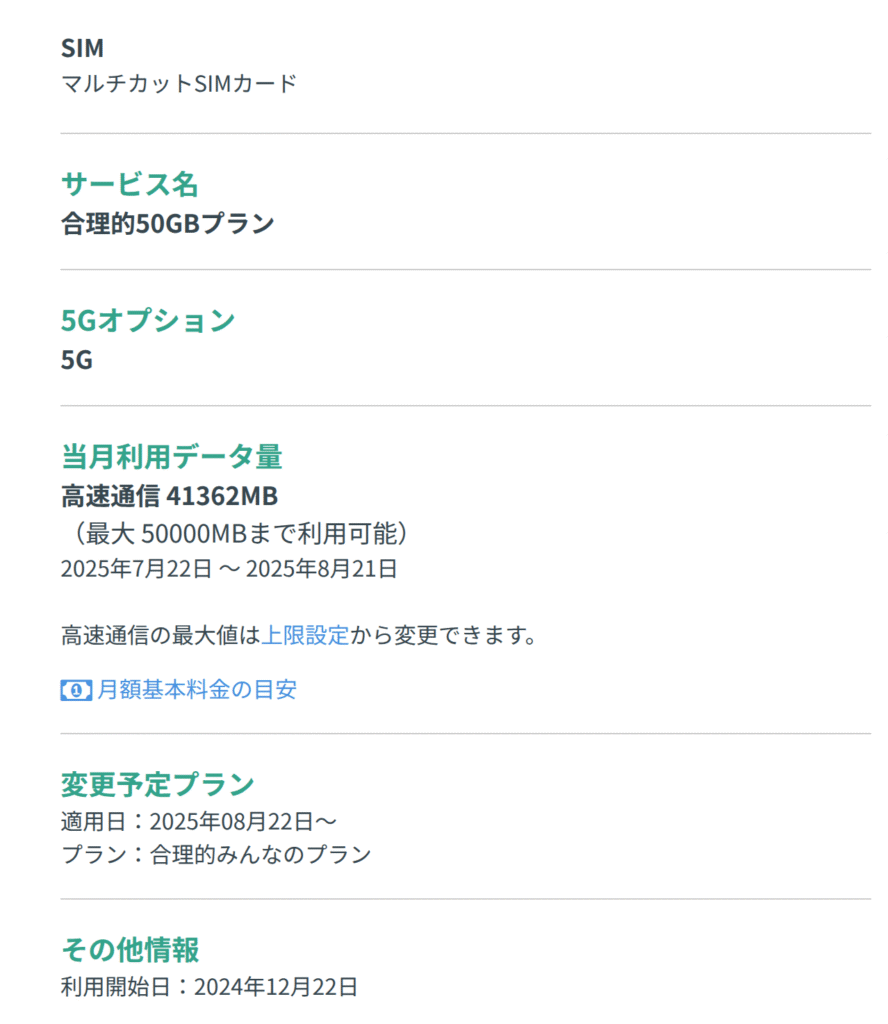Click the 5Gオプション heading
The width and height of the screenshot is (888, 1024).
148,321
